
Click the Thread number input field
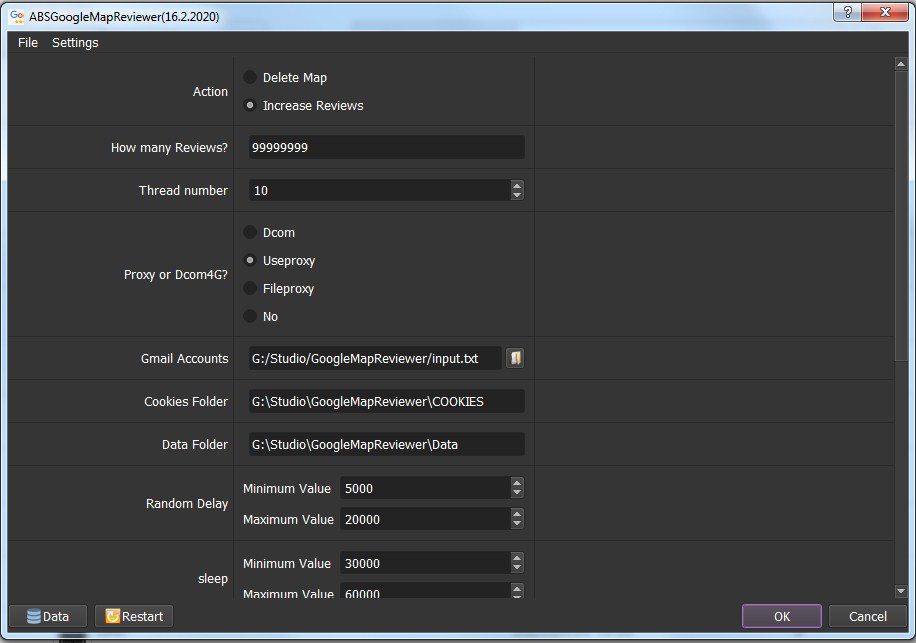click(380, 190)
